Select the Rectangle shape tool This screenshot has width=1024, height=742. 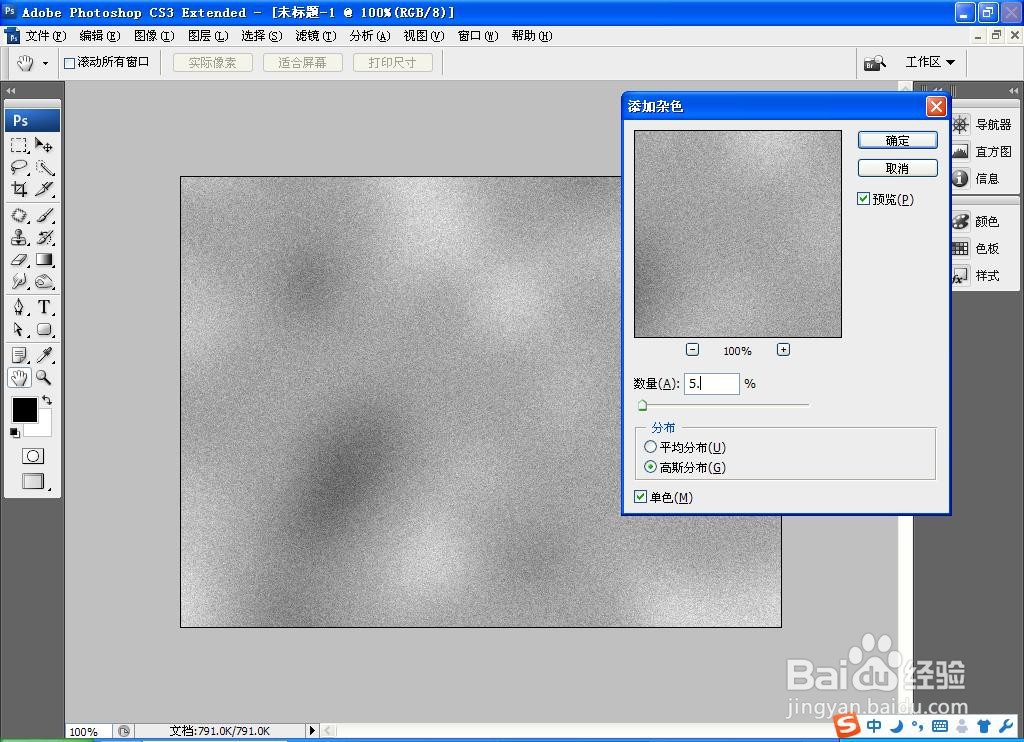[44, 329]
